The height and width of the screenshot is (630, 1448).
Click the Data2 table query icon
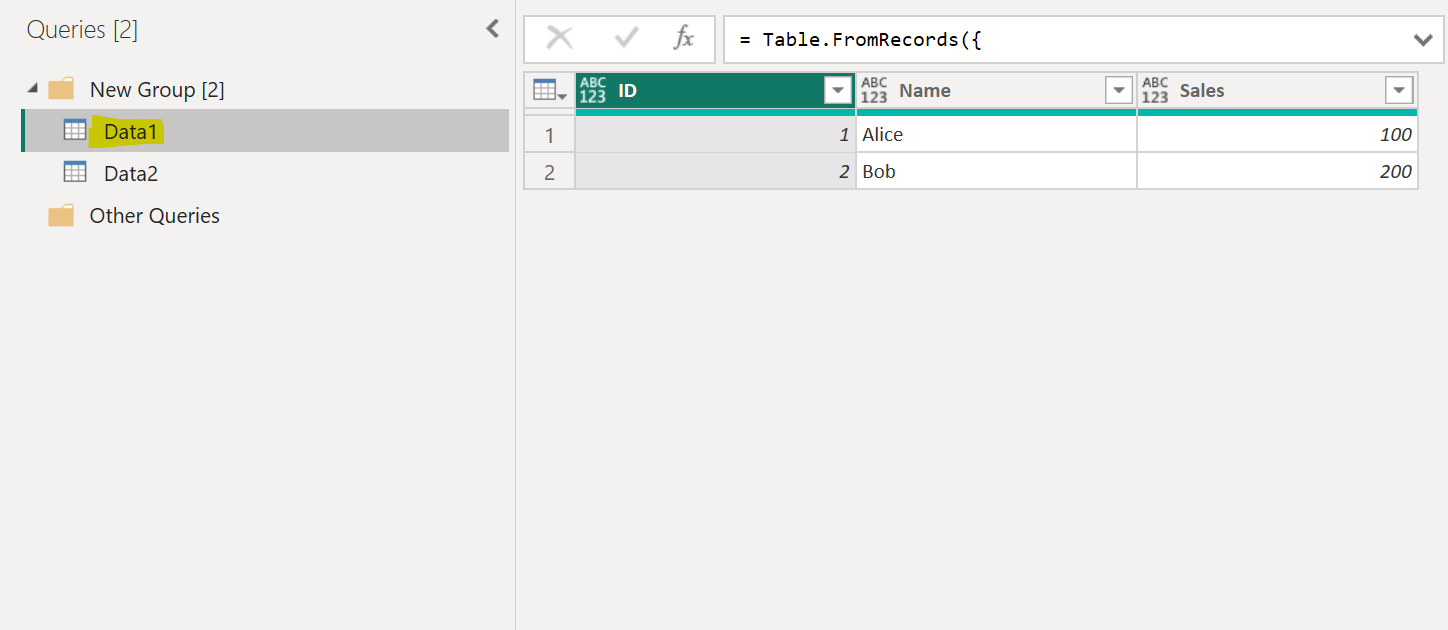tap(75, 173)
